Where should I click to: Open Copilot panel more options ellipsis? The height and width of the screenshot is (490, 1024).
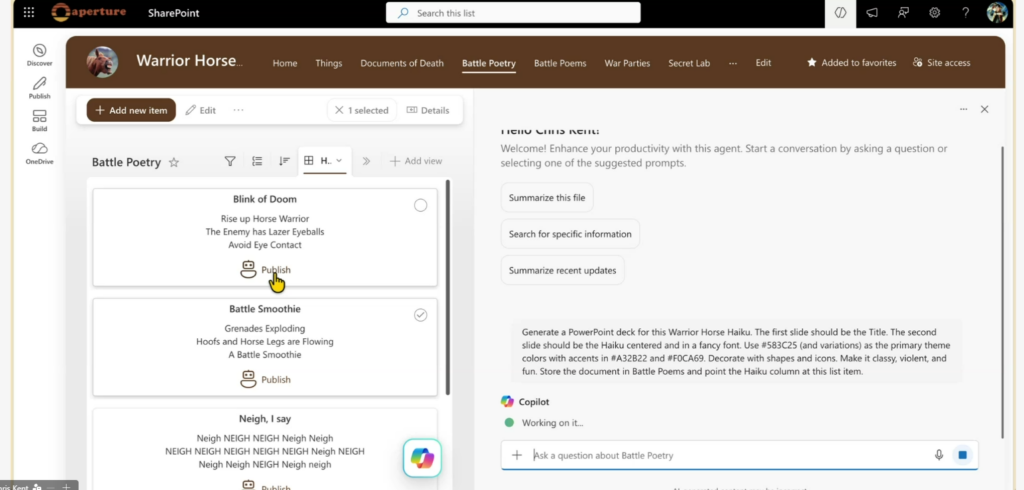tap(963, 109)
